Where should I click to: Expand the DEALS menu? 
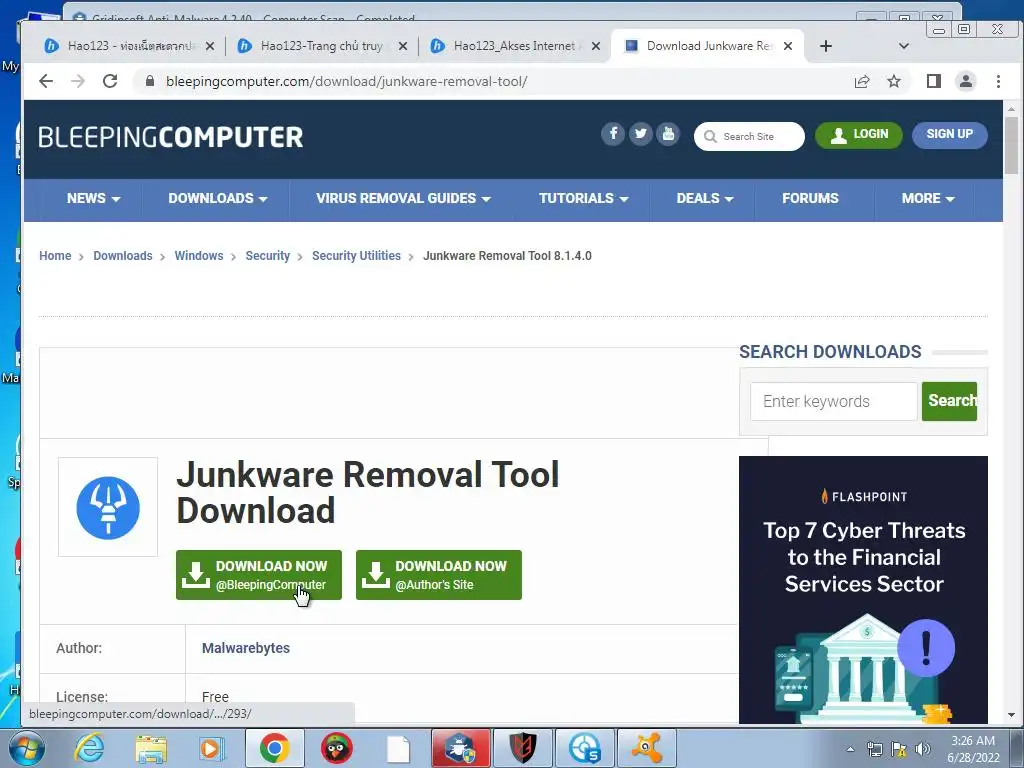click(x=705, y=199)
